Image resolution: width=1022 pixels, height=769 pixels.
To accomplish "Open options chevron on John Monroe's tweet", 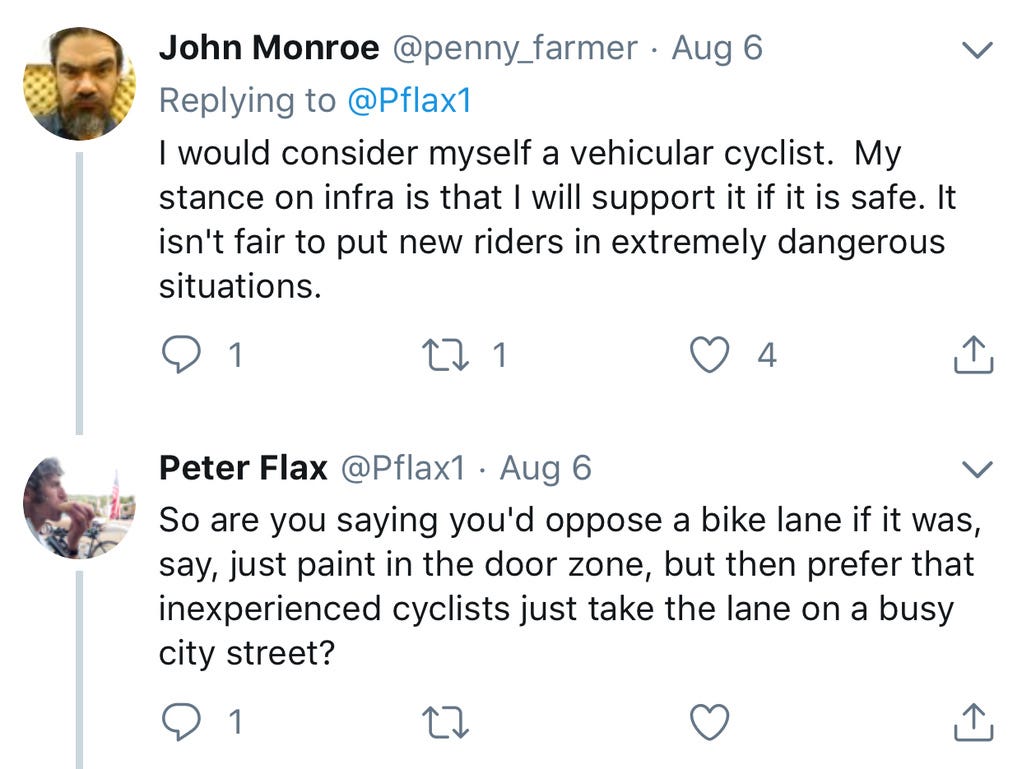I will tap(976, 50).
